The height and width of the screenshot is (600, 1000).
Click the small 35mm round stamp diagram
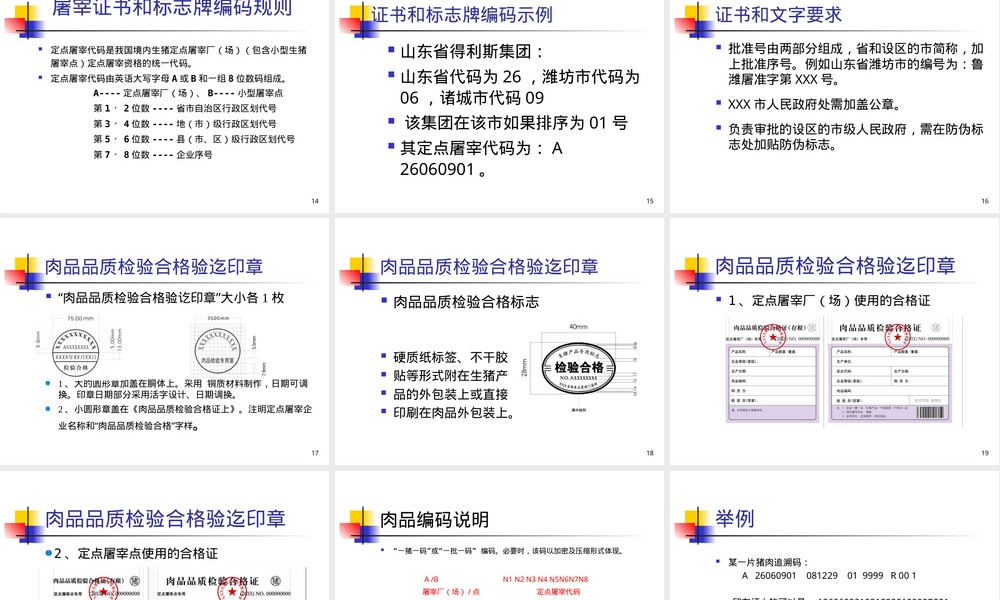pos(217,350)
